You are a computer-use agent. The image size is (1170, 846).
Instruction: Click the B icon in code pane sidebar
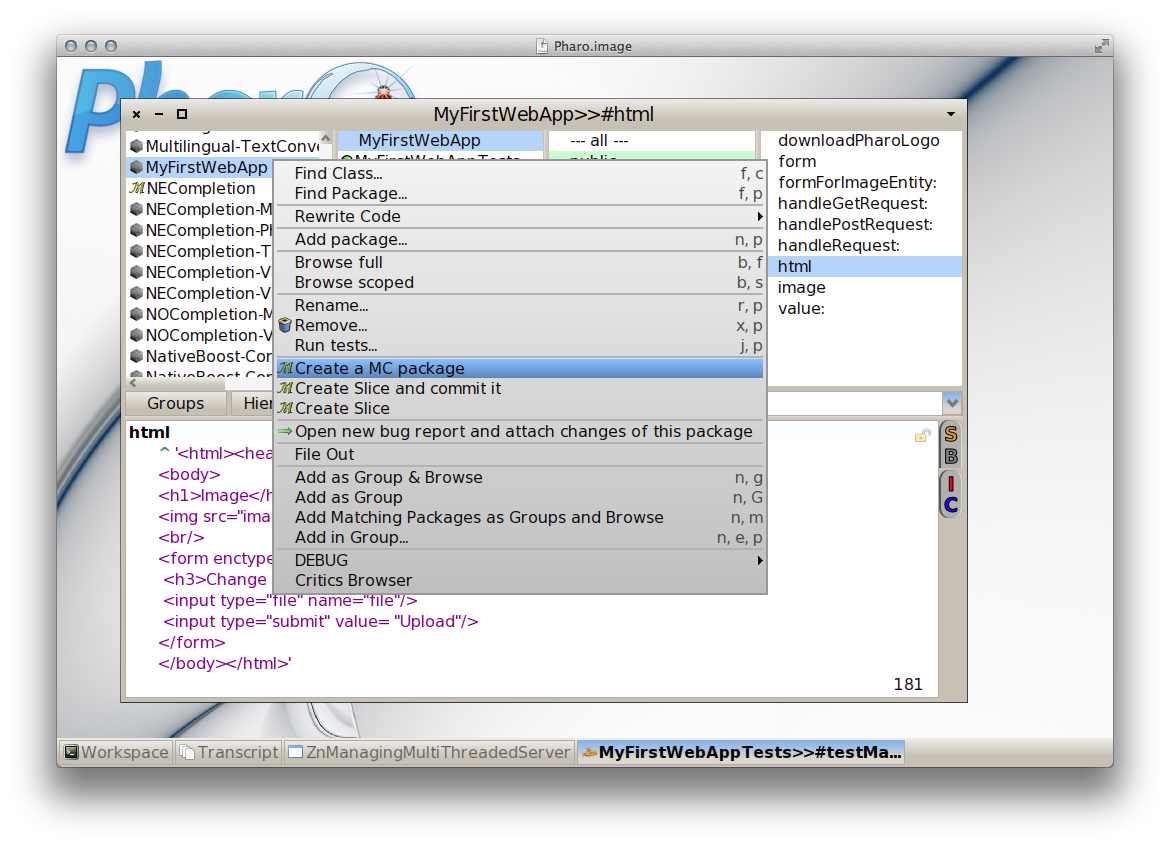point(951,457)
